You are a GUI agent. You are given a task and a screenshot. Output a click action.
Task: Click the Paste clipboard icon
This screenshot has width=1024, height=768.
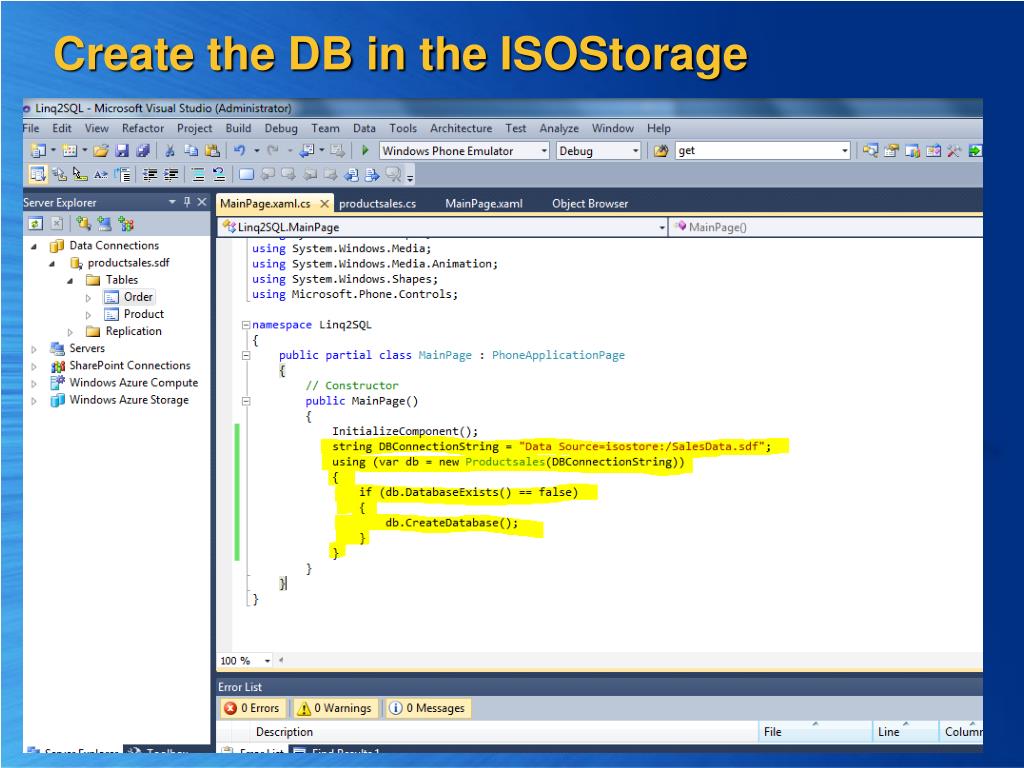212,151
